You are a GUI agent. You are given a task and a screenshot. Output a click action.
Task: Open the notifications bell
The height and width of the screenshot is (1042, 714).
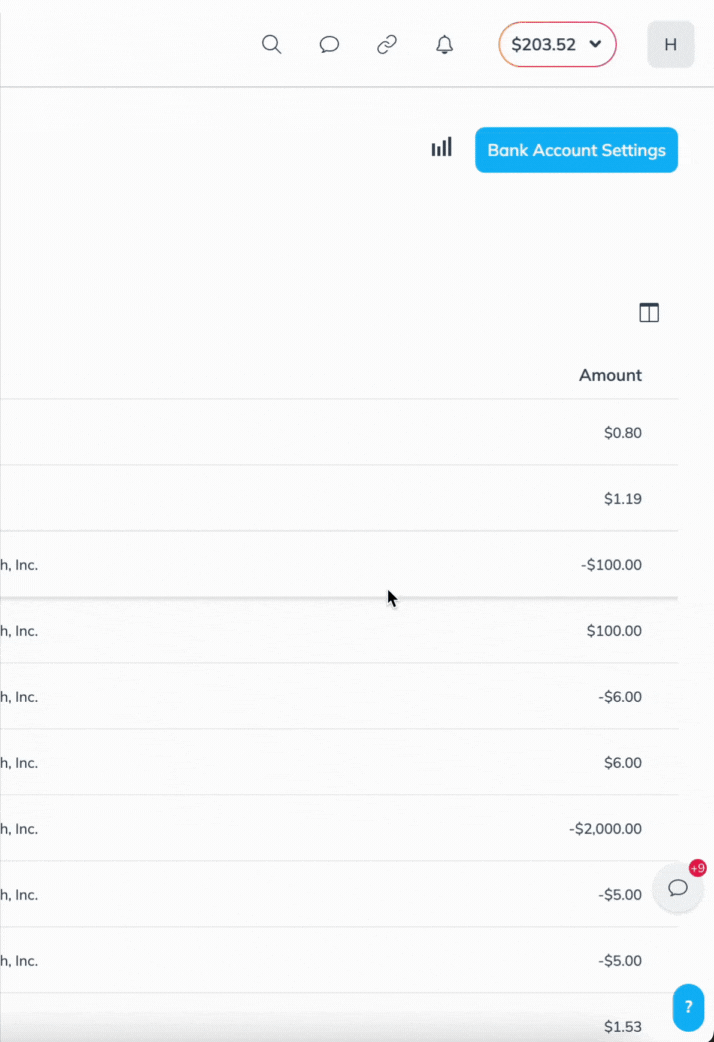(445, 45)
